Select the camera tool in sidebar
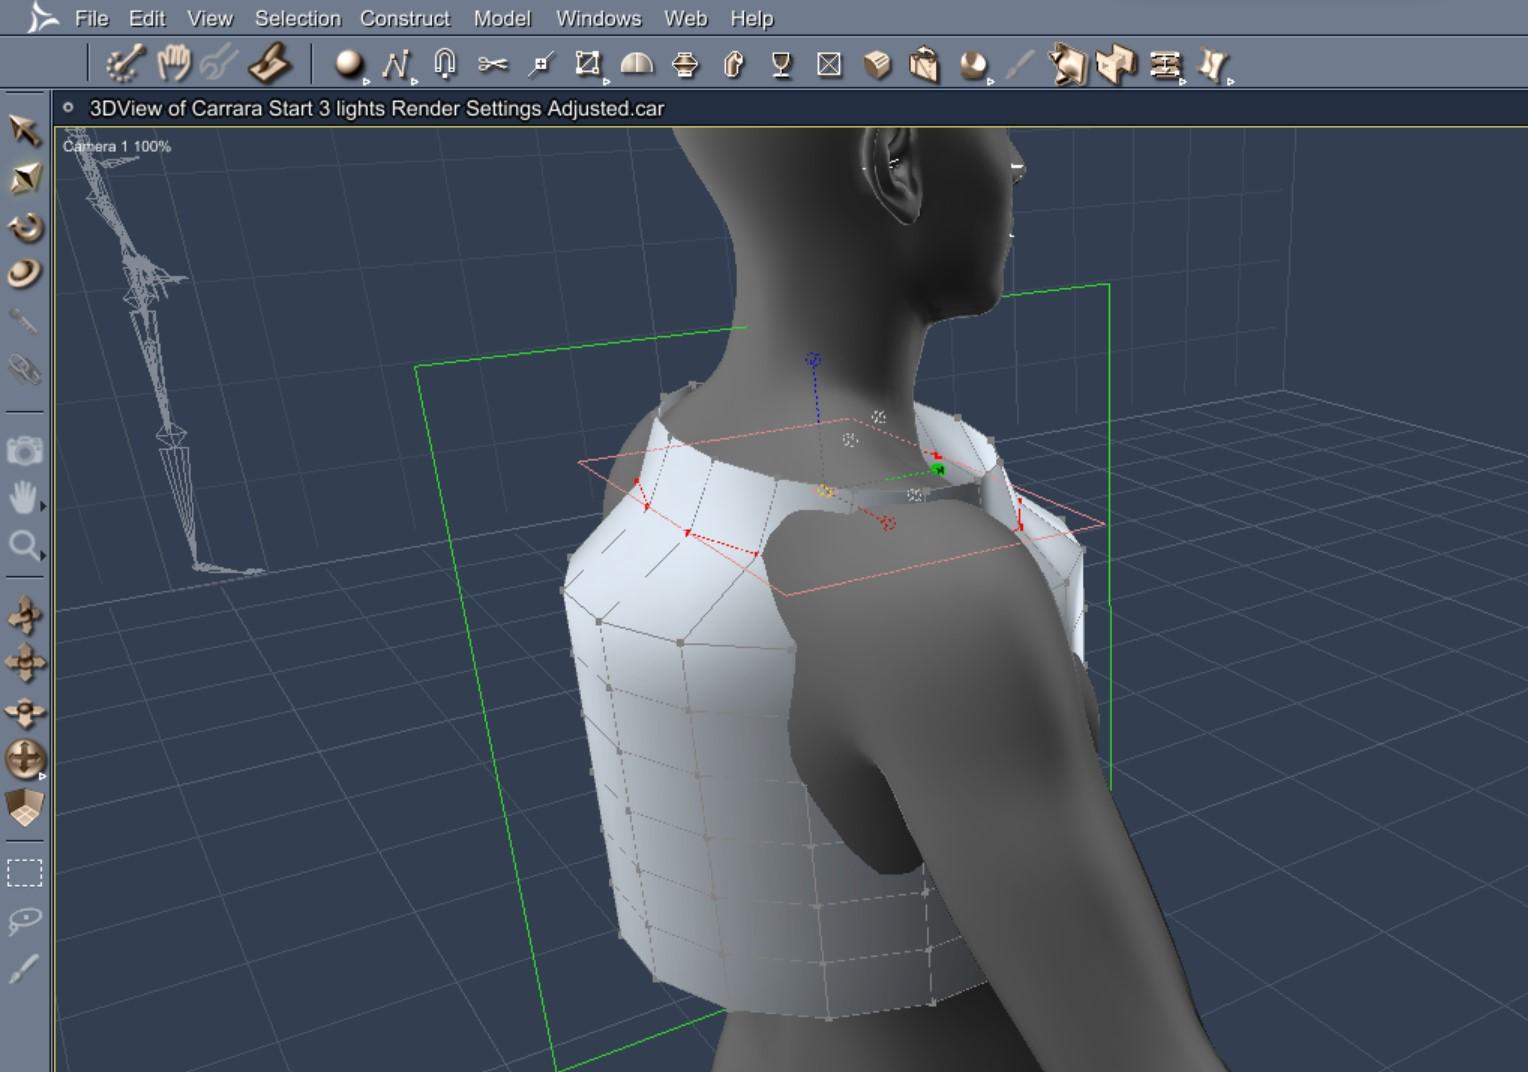This screenshot has height=1072, width=1528. [x=25, y=450]
